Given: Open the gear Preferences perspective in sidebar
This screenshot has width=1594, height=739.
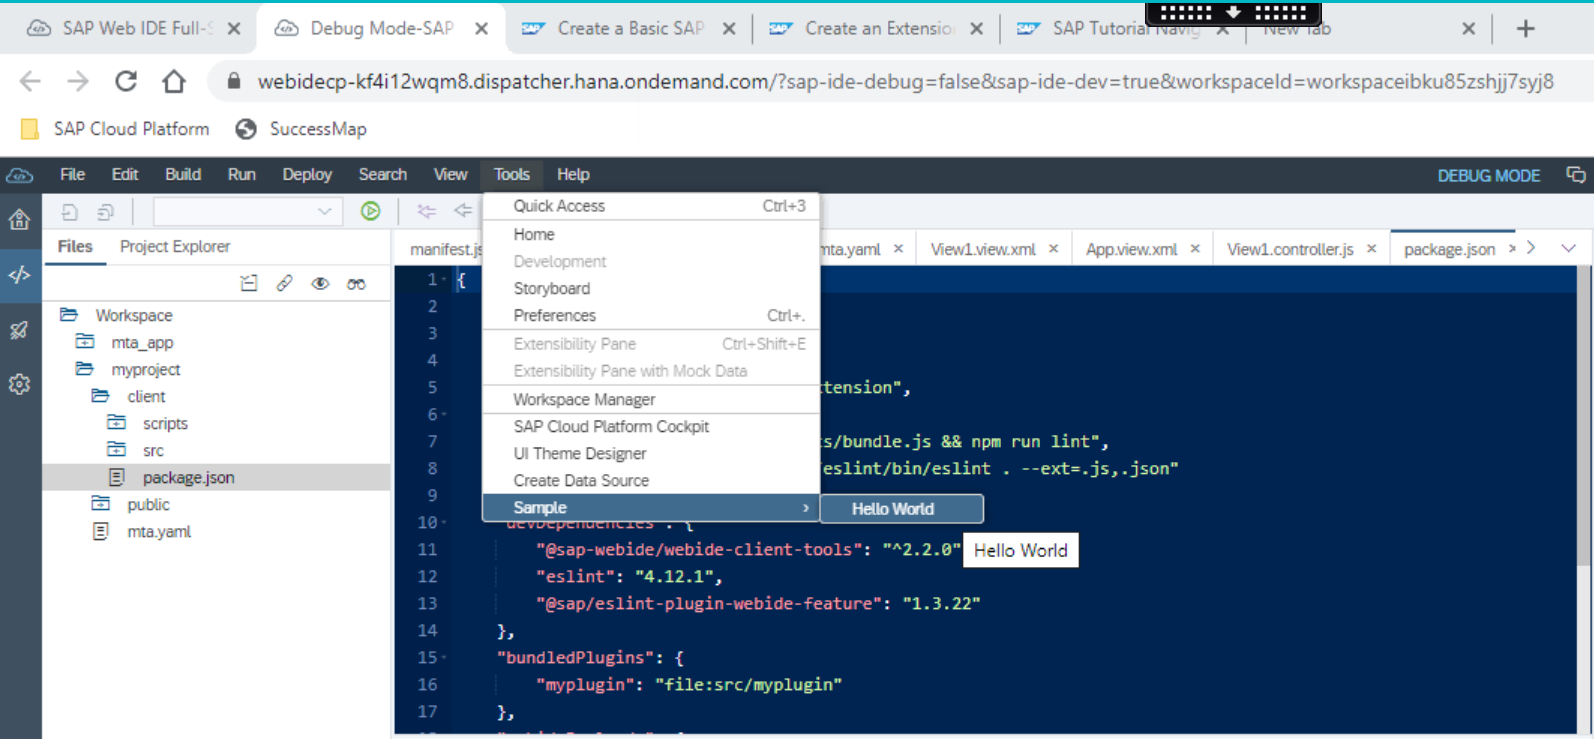Looking at the screenshot, I should click(19, 384).
